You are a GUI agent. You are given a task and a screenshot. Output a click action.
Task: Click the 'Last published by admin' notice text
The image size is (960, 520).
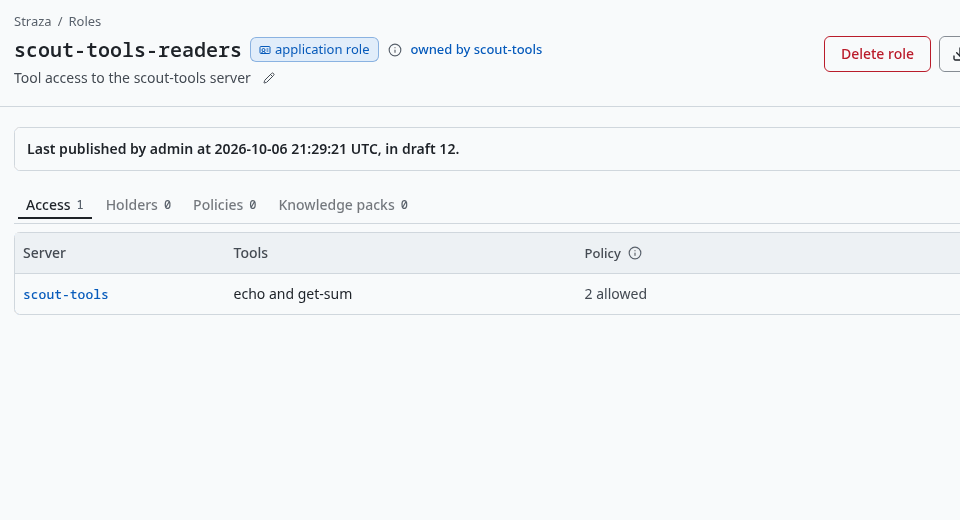(243, 149)
